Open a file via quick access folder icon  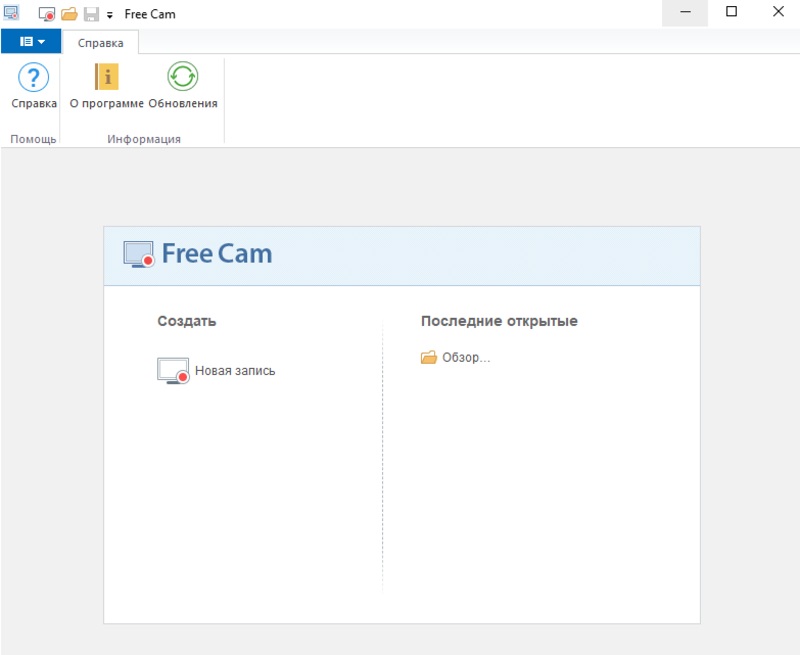click(x=69, y=14)
